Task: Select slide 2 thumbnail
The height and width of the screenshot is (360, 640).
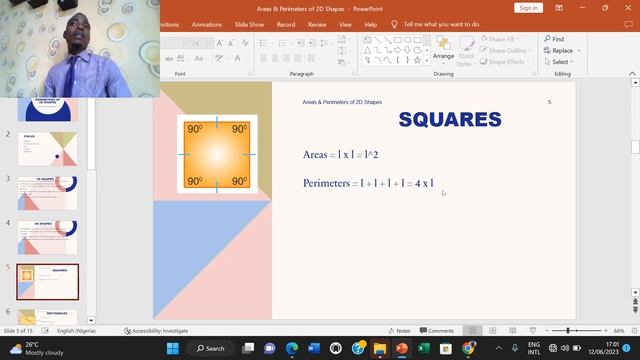Action: [47, 149]
